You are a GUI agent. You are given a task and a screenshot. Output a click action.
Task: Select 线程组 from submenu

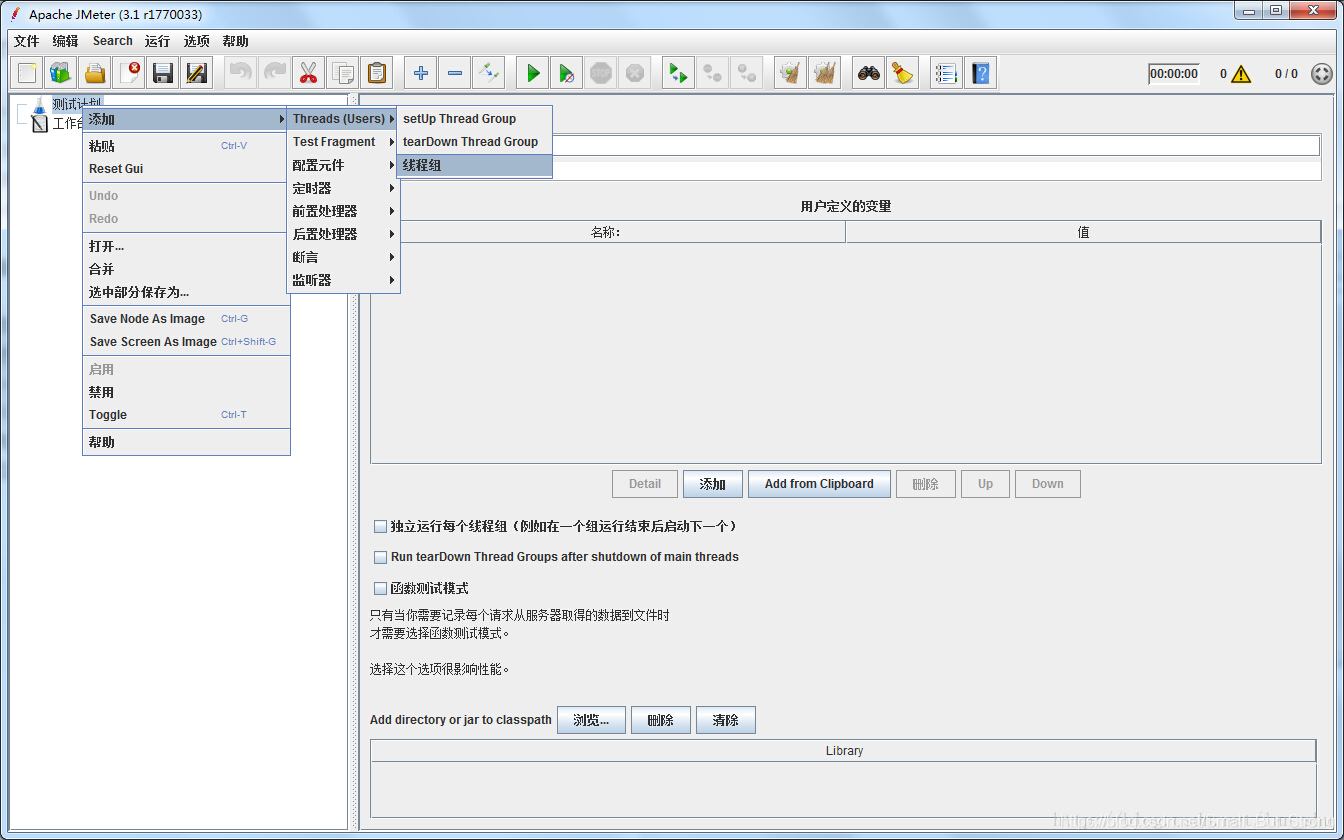[x=474, y=165]
